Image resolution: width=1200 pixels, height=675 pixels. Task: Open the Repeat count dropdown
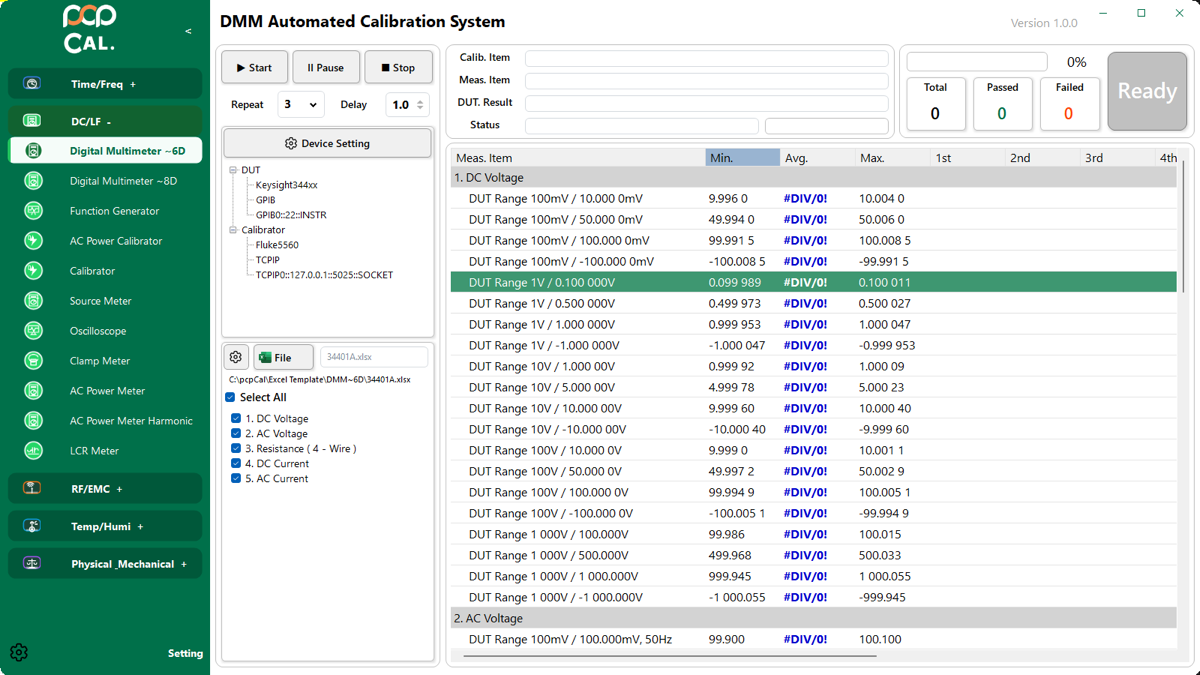(300, 105)
